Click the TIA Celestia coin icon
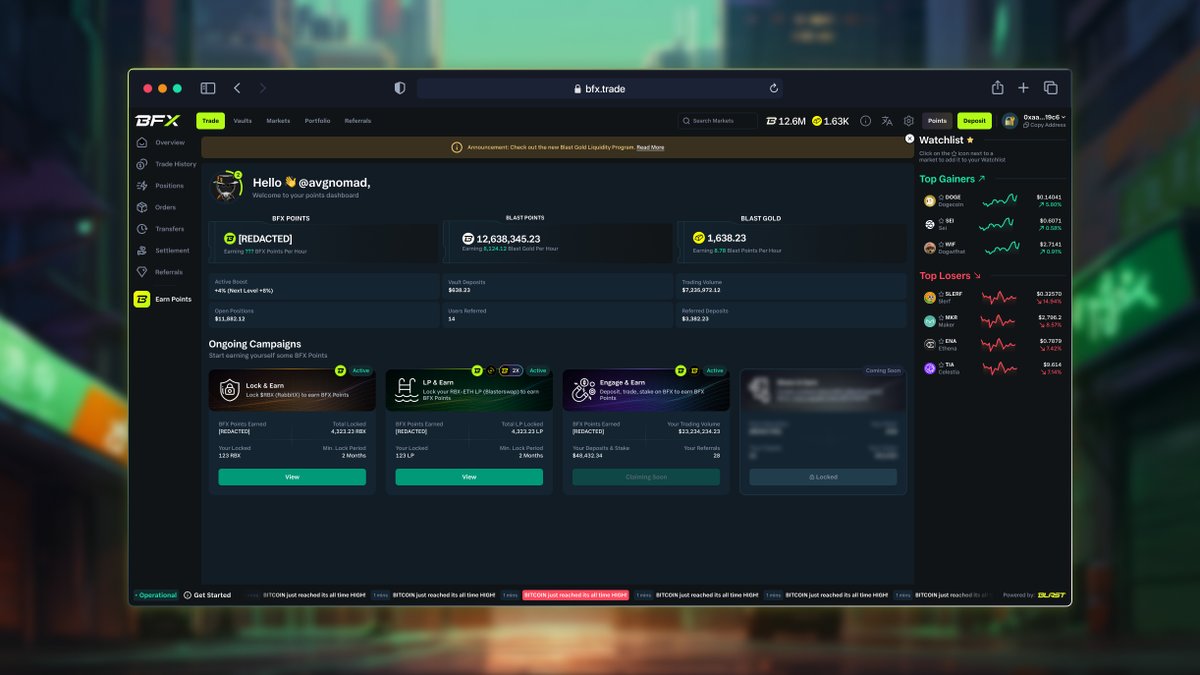Screen dimensions: 1200x675 pyautogui.click(x=930, y=368)
